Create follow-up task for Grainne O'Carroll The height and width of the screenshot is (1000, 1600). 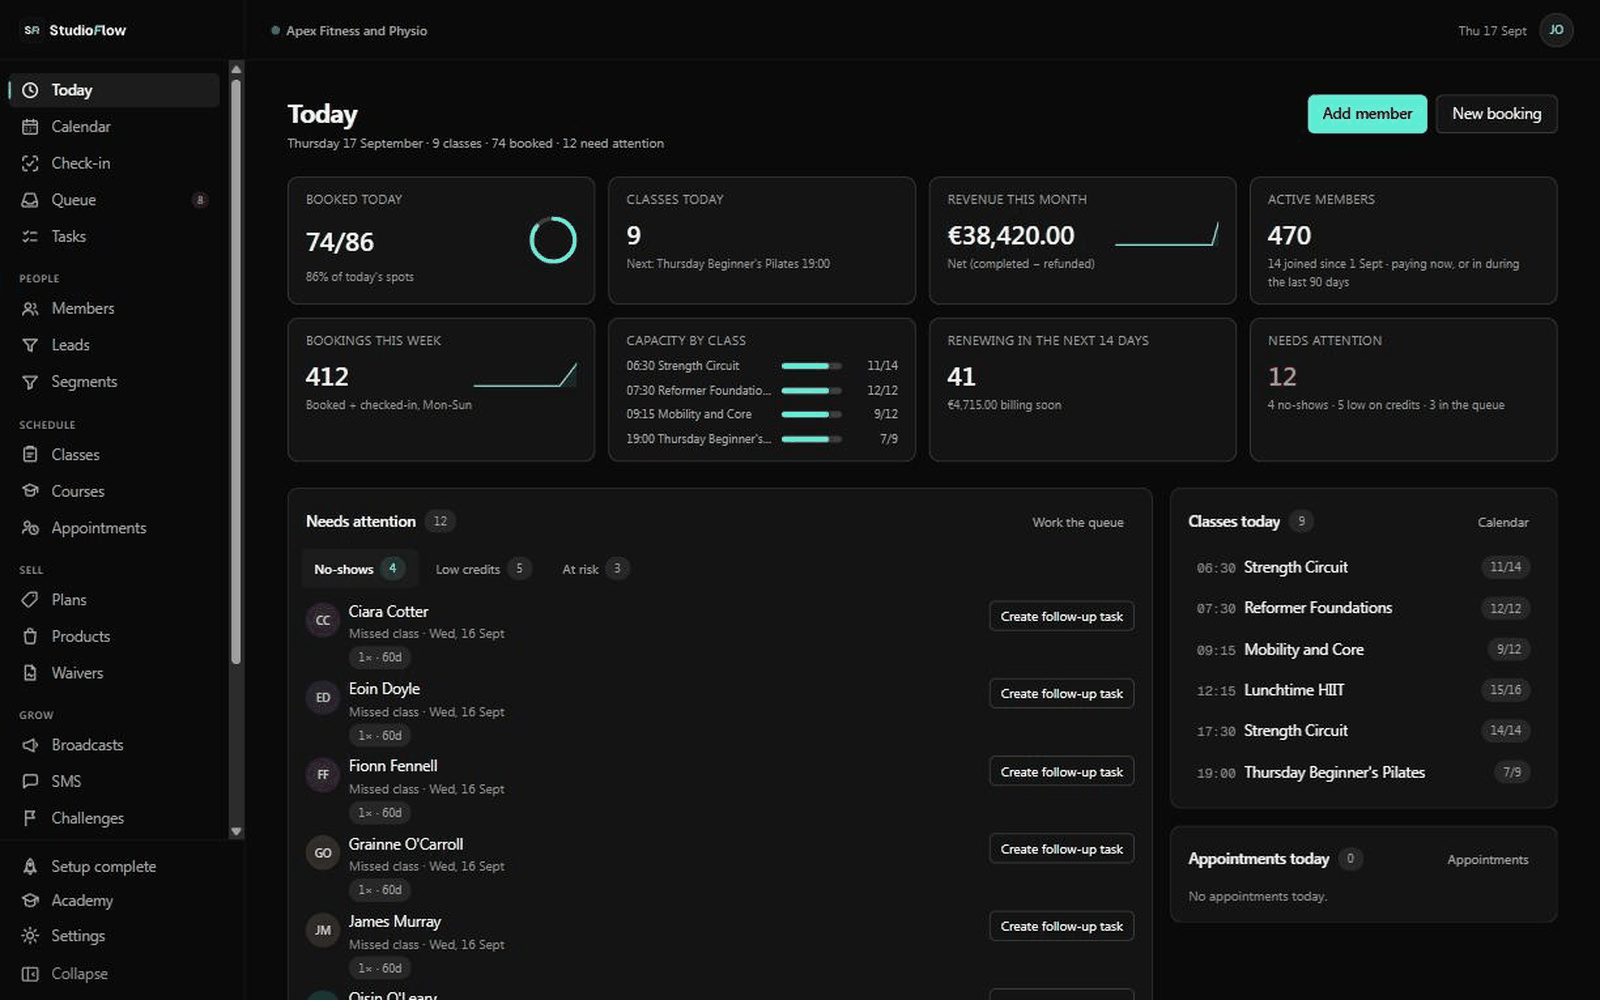coord(1061,849)
